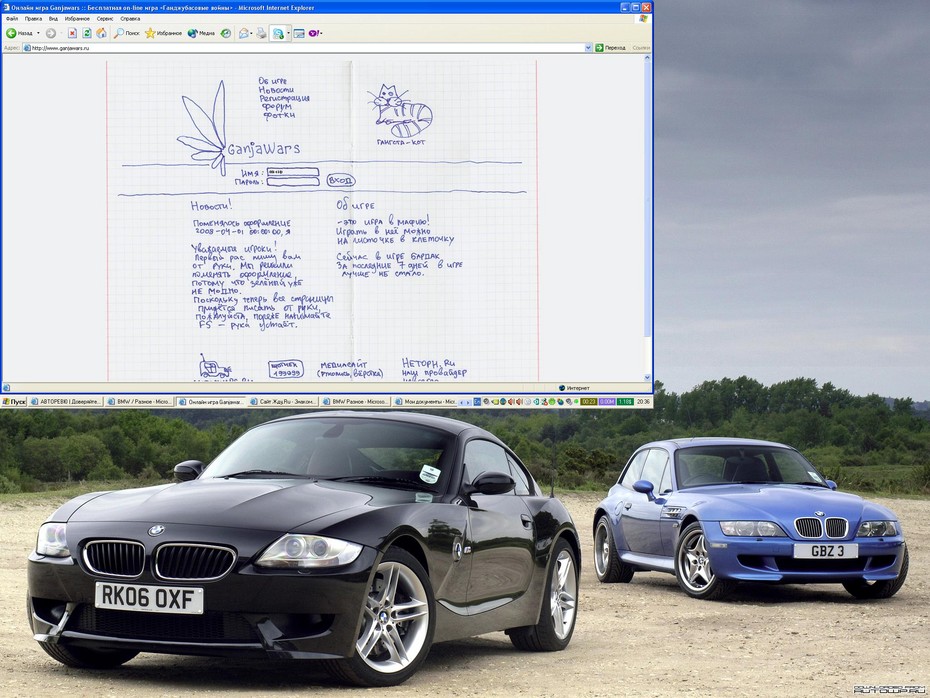The height and width of the screenshot is (698, 930).
Task: Open the Поиск search panel
Action: pyautogui.click(x=127, y=33)
